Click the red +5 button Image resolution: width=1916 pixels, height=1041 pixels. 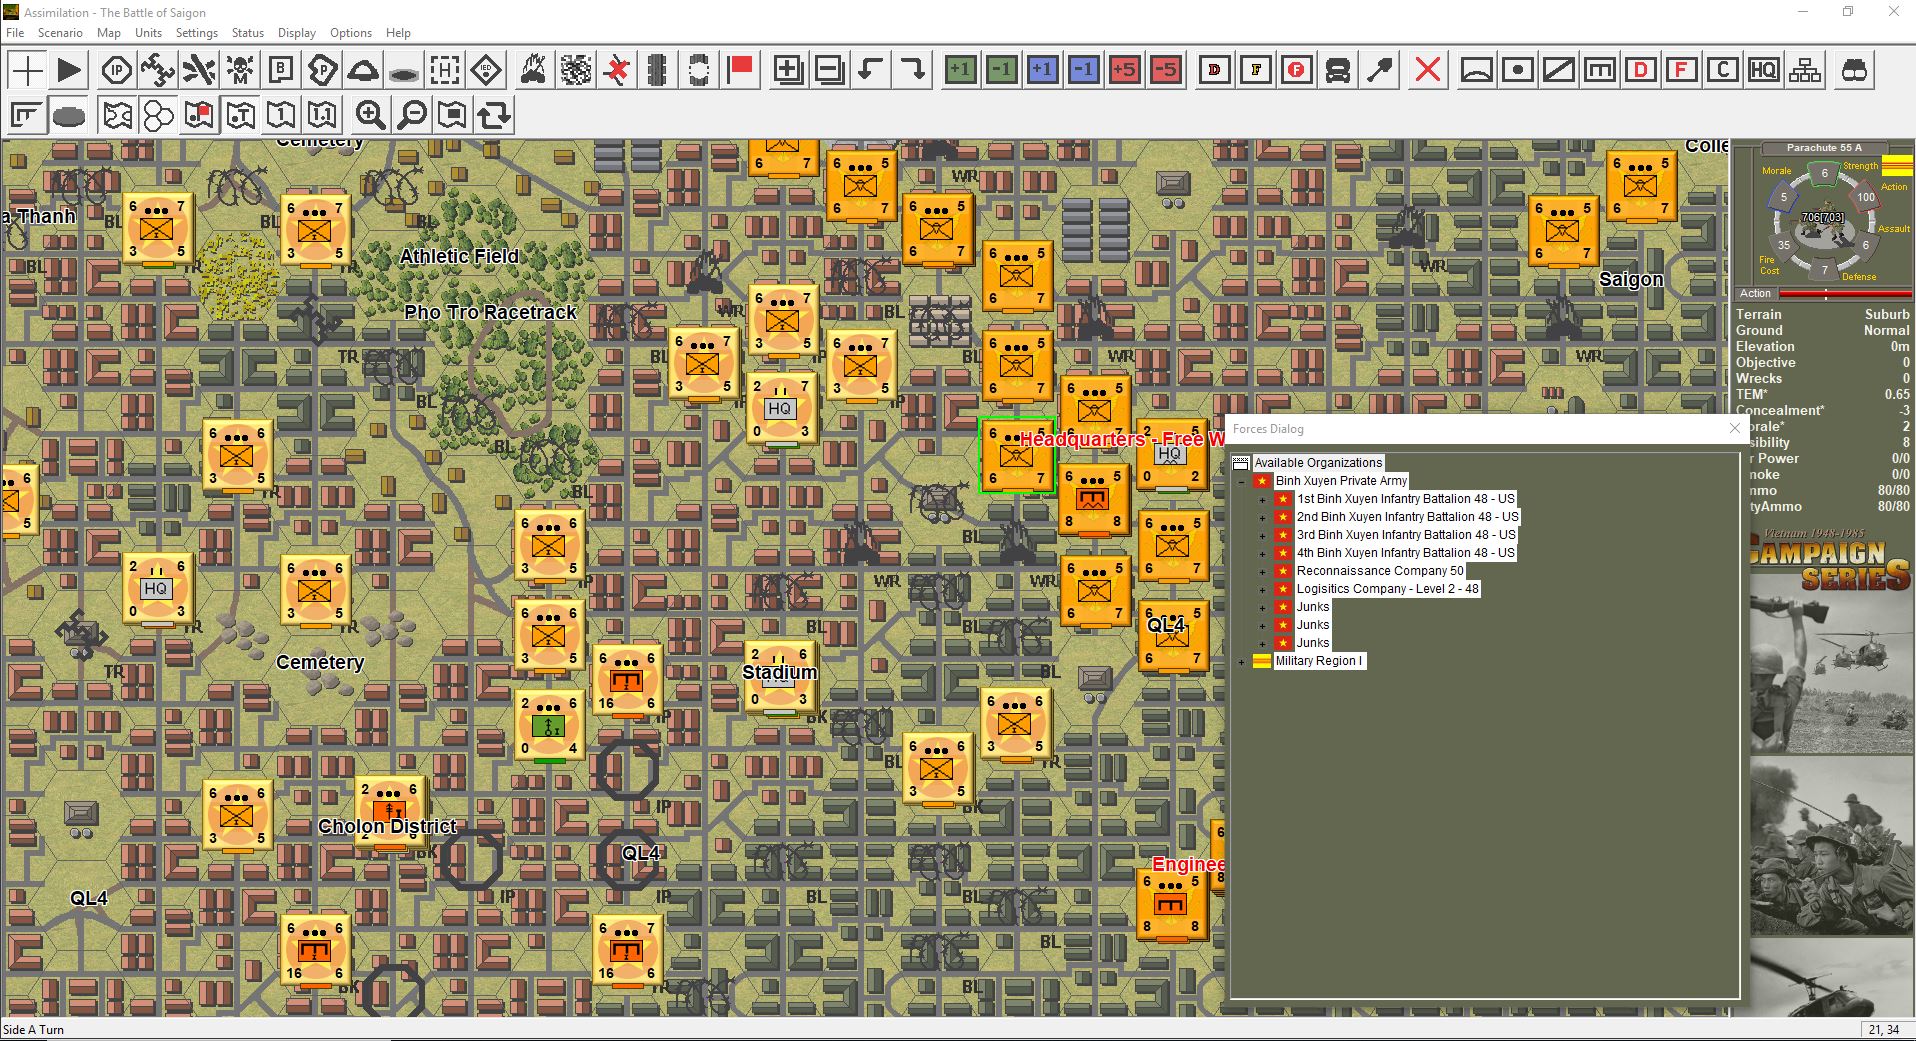coord(1124,70)
